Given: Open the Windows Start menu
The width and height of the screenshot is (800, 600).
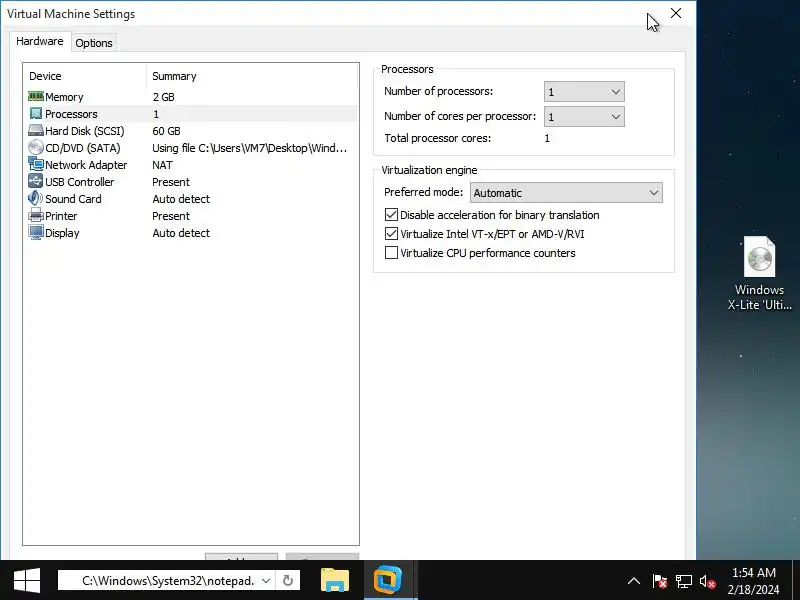Looking at the screenshot, I should pos(27,581).
